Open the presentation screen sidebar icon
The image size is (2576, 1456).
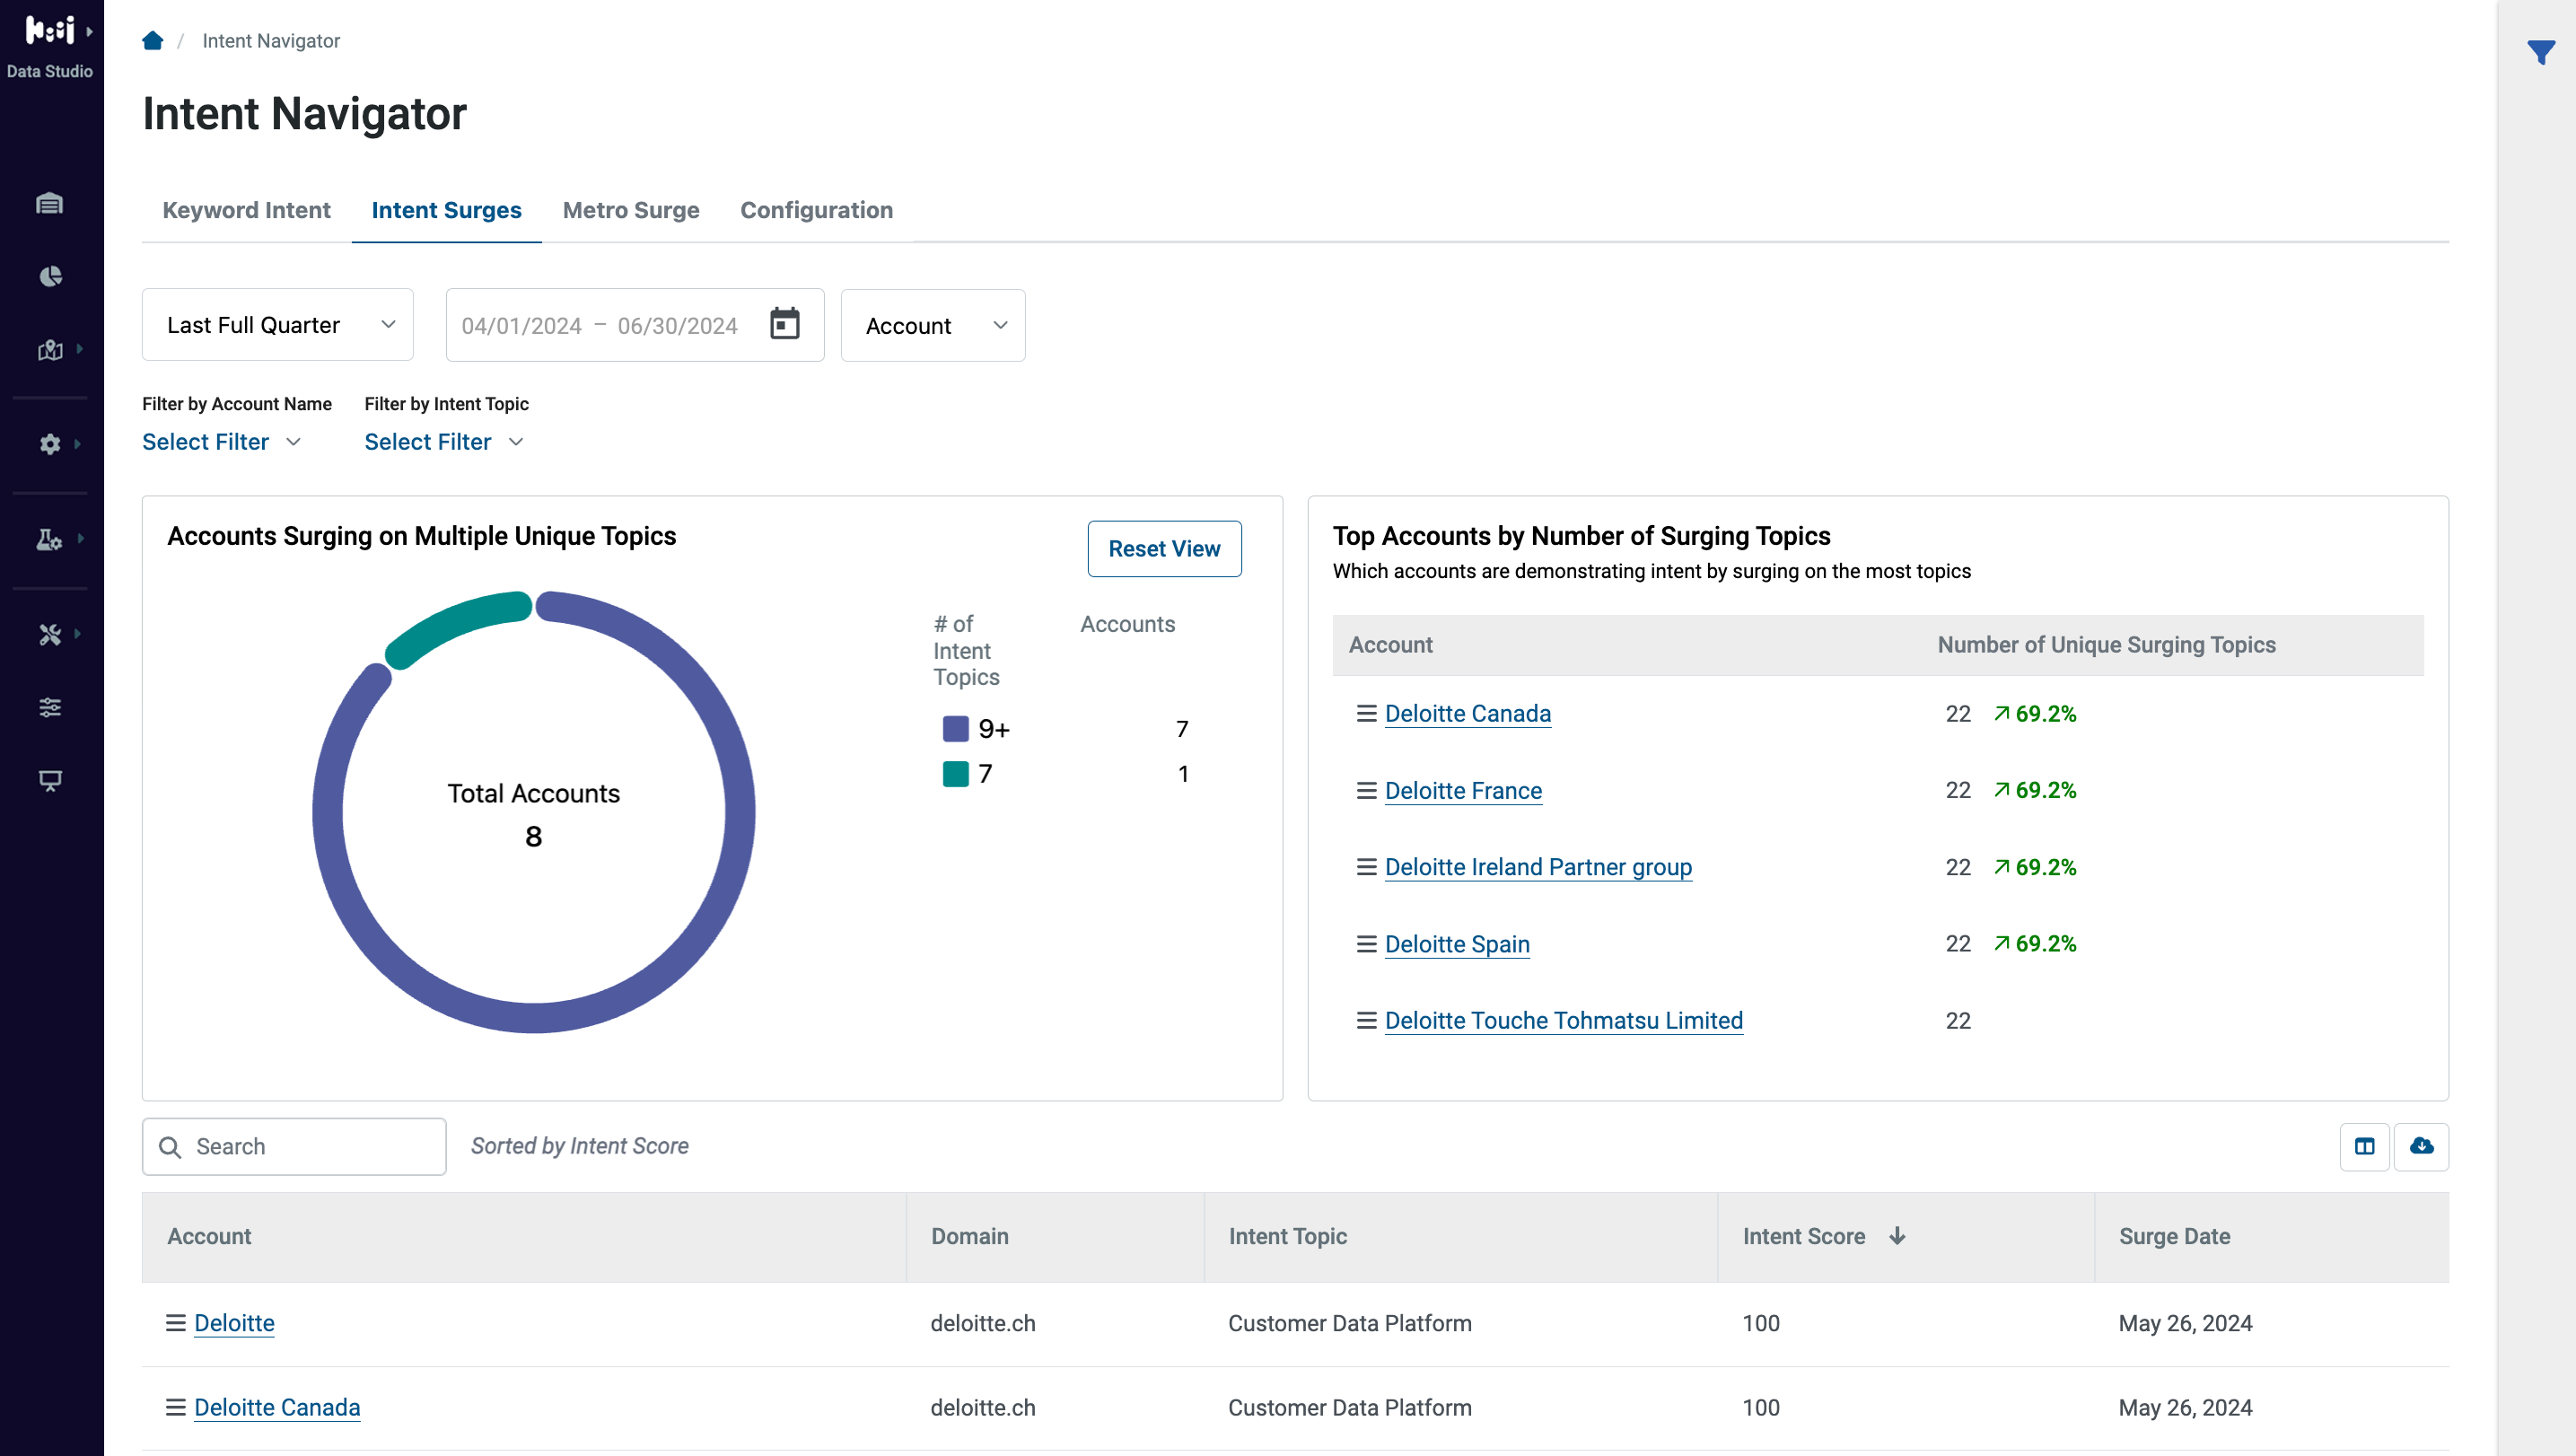(x=50, y=781)
